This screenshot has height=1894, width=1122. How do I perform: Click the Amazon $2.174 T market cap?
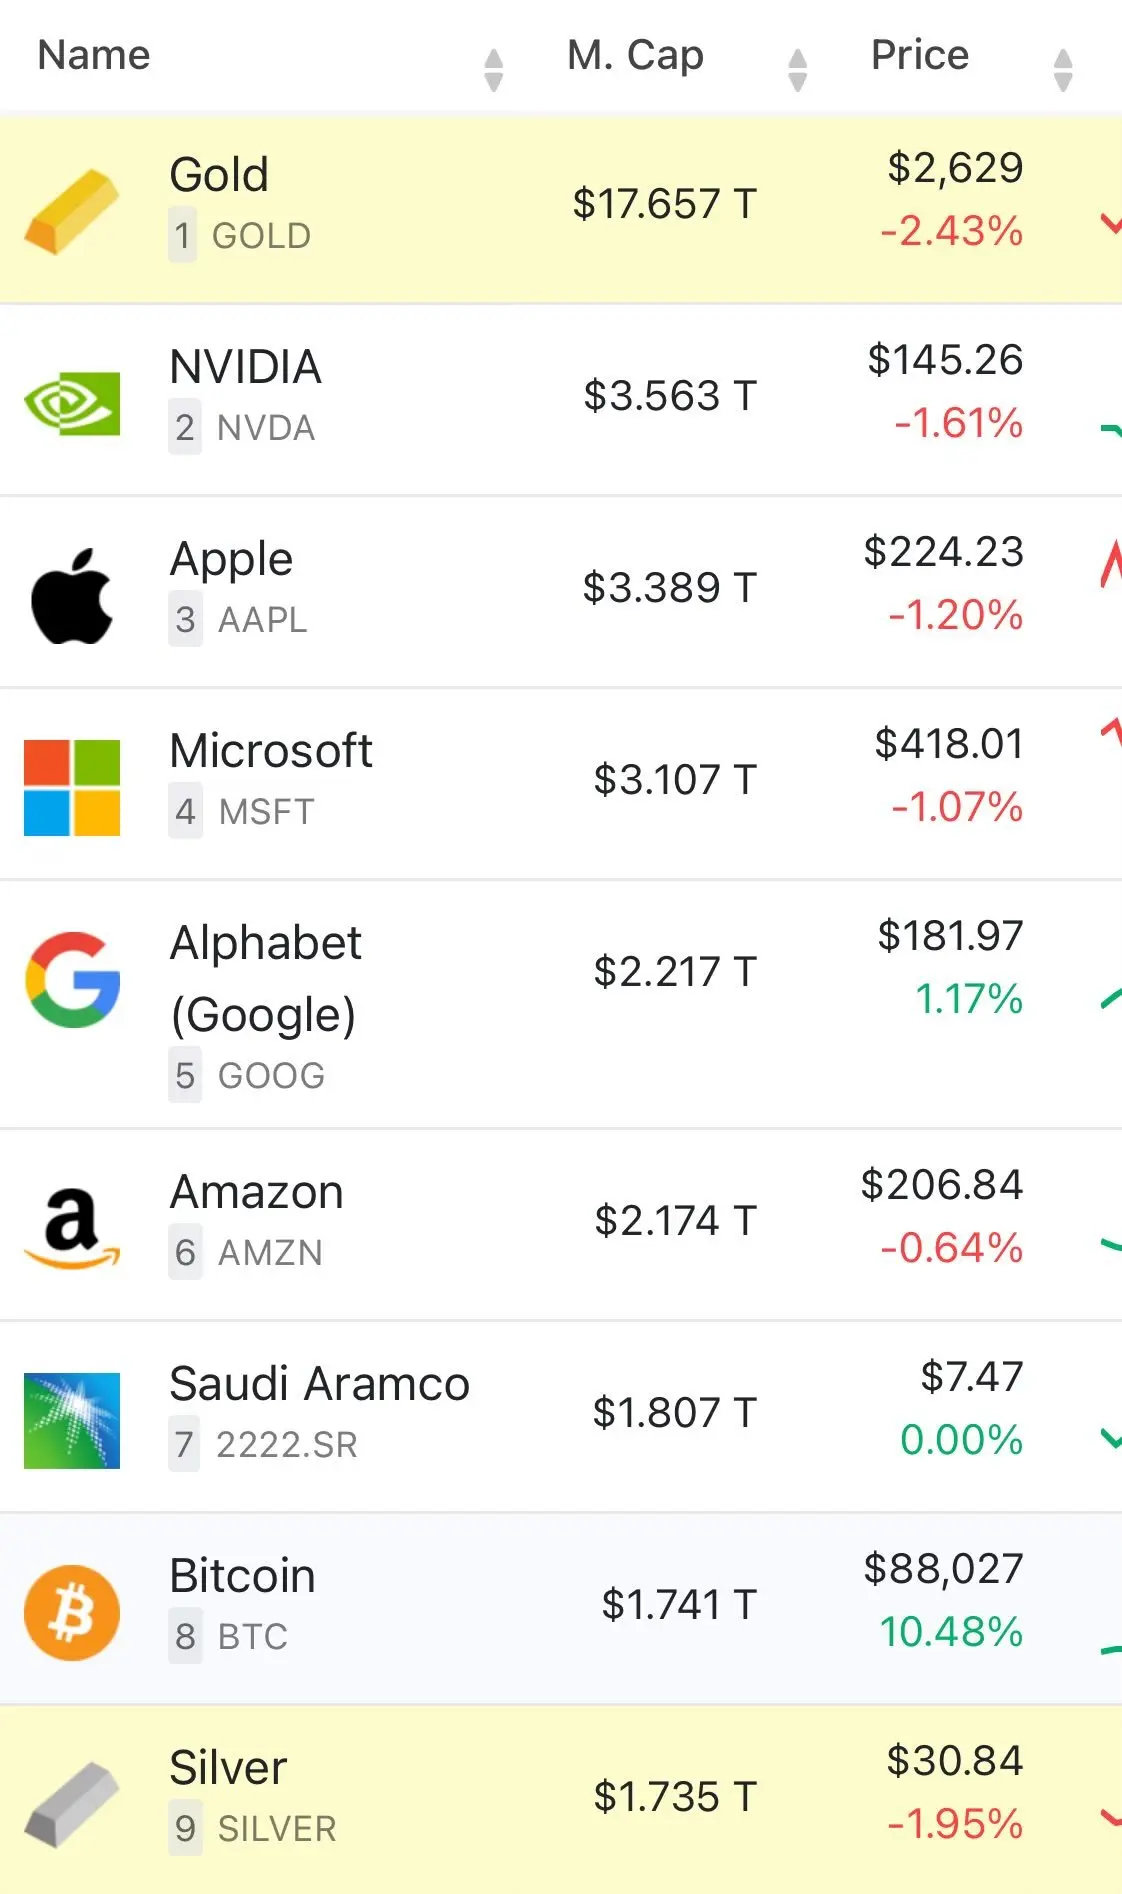675,1220
